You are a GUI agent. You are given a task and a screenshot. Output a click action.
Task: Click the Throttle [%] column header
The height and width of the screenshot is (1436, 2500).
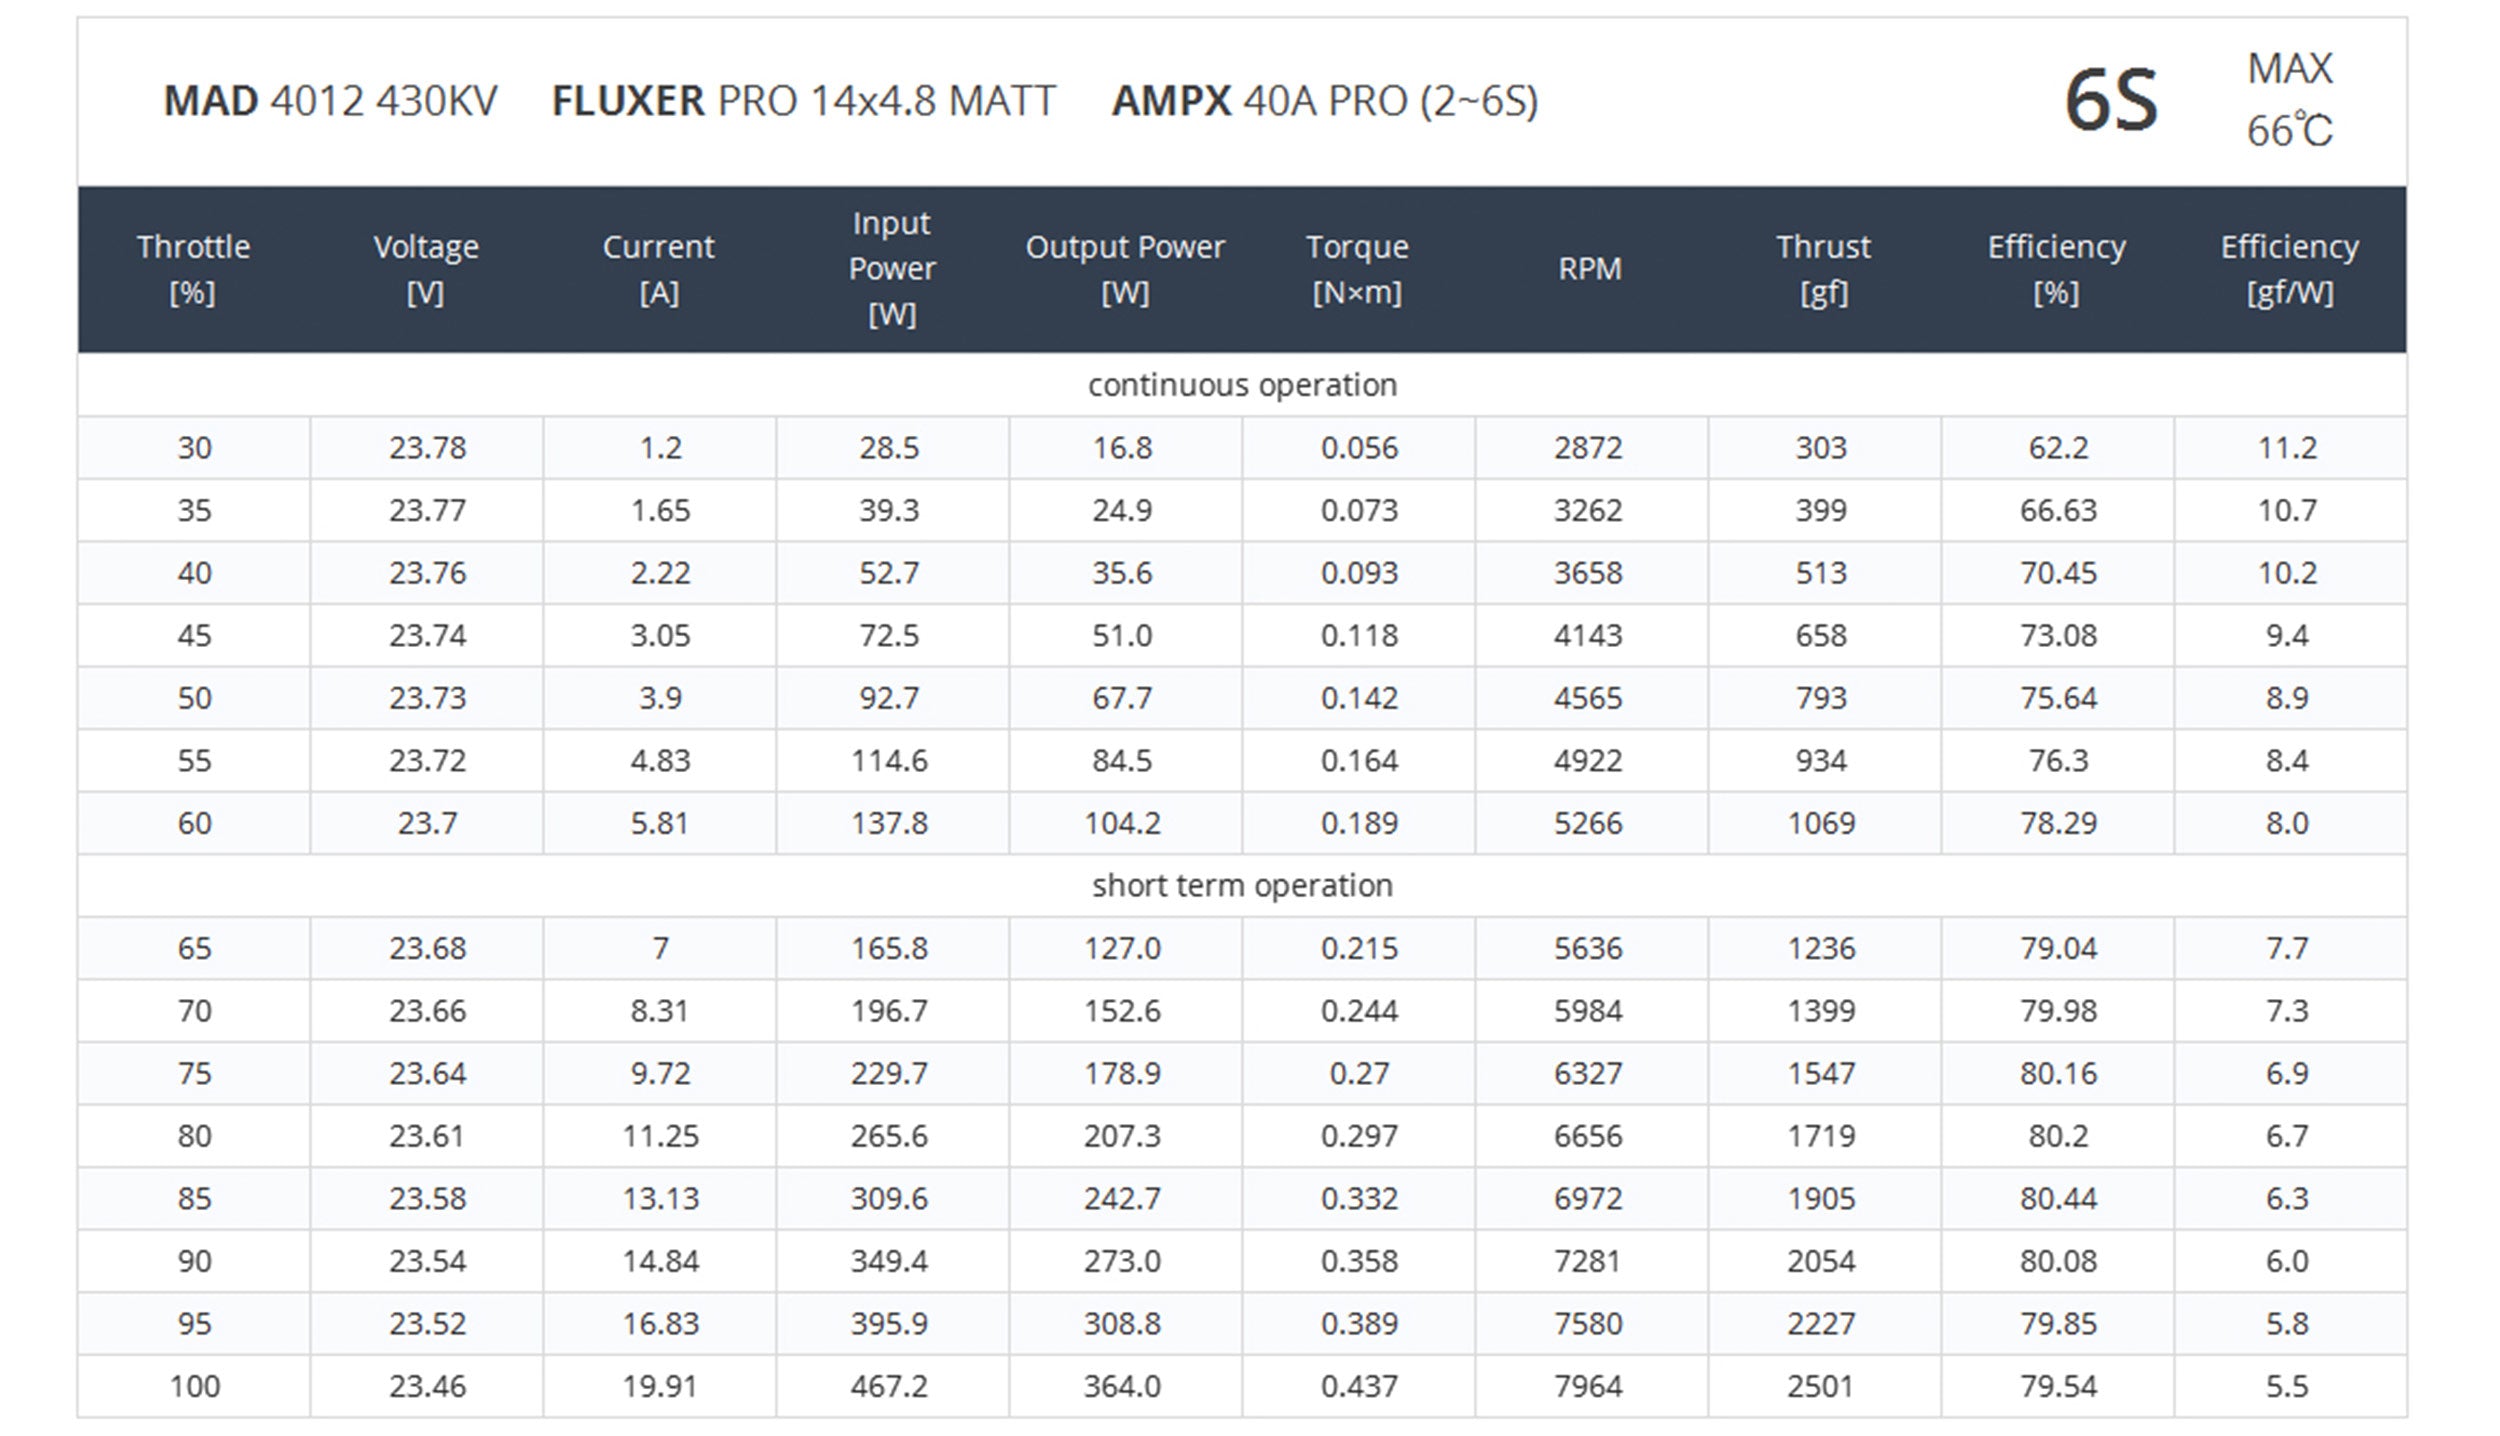click(x=193, y=269)
